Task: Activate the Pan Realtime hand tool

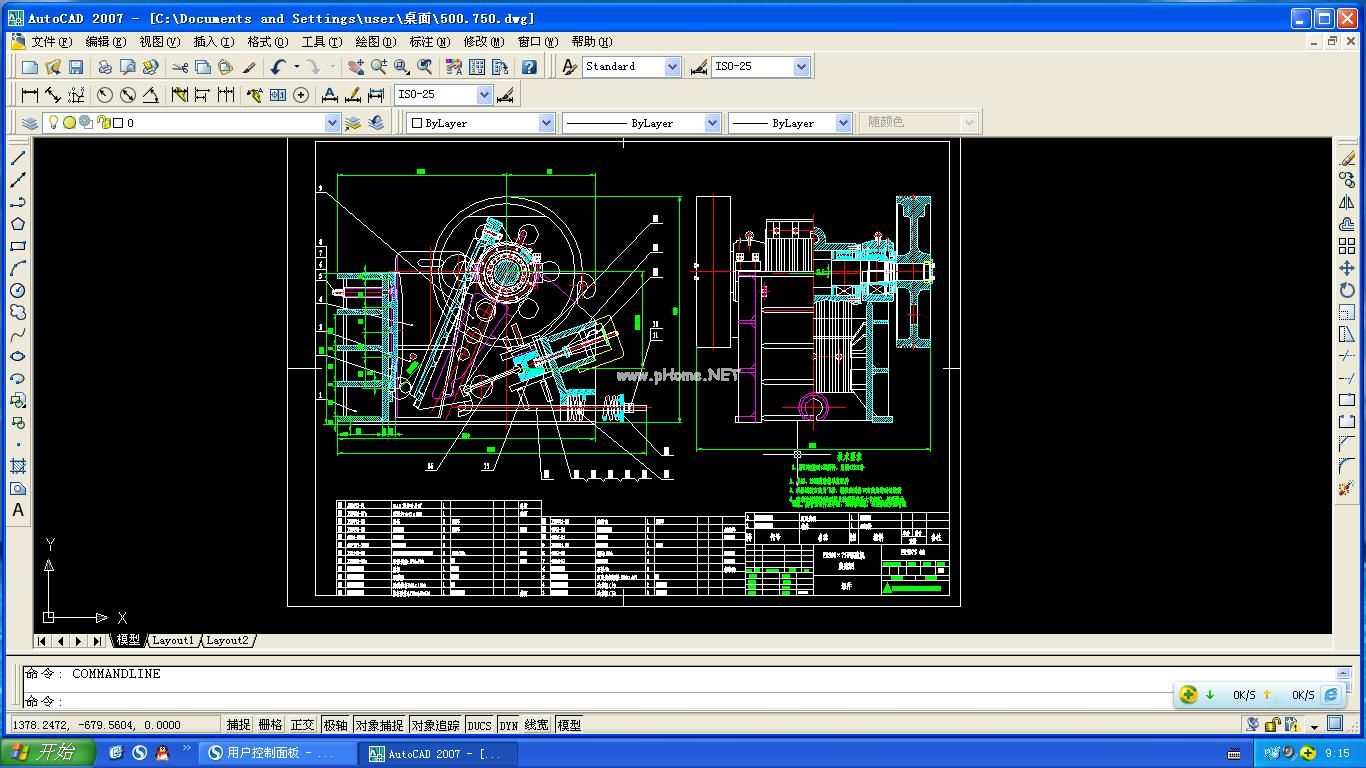Action: coord(355,67)
